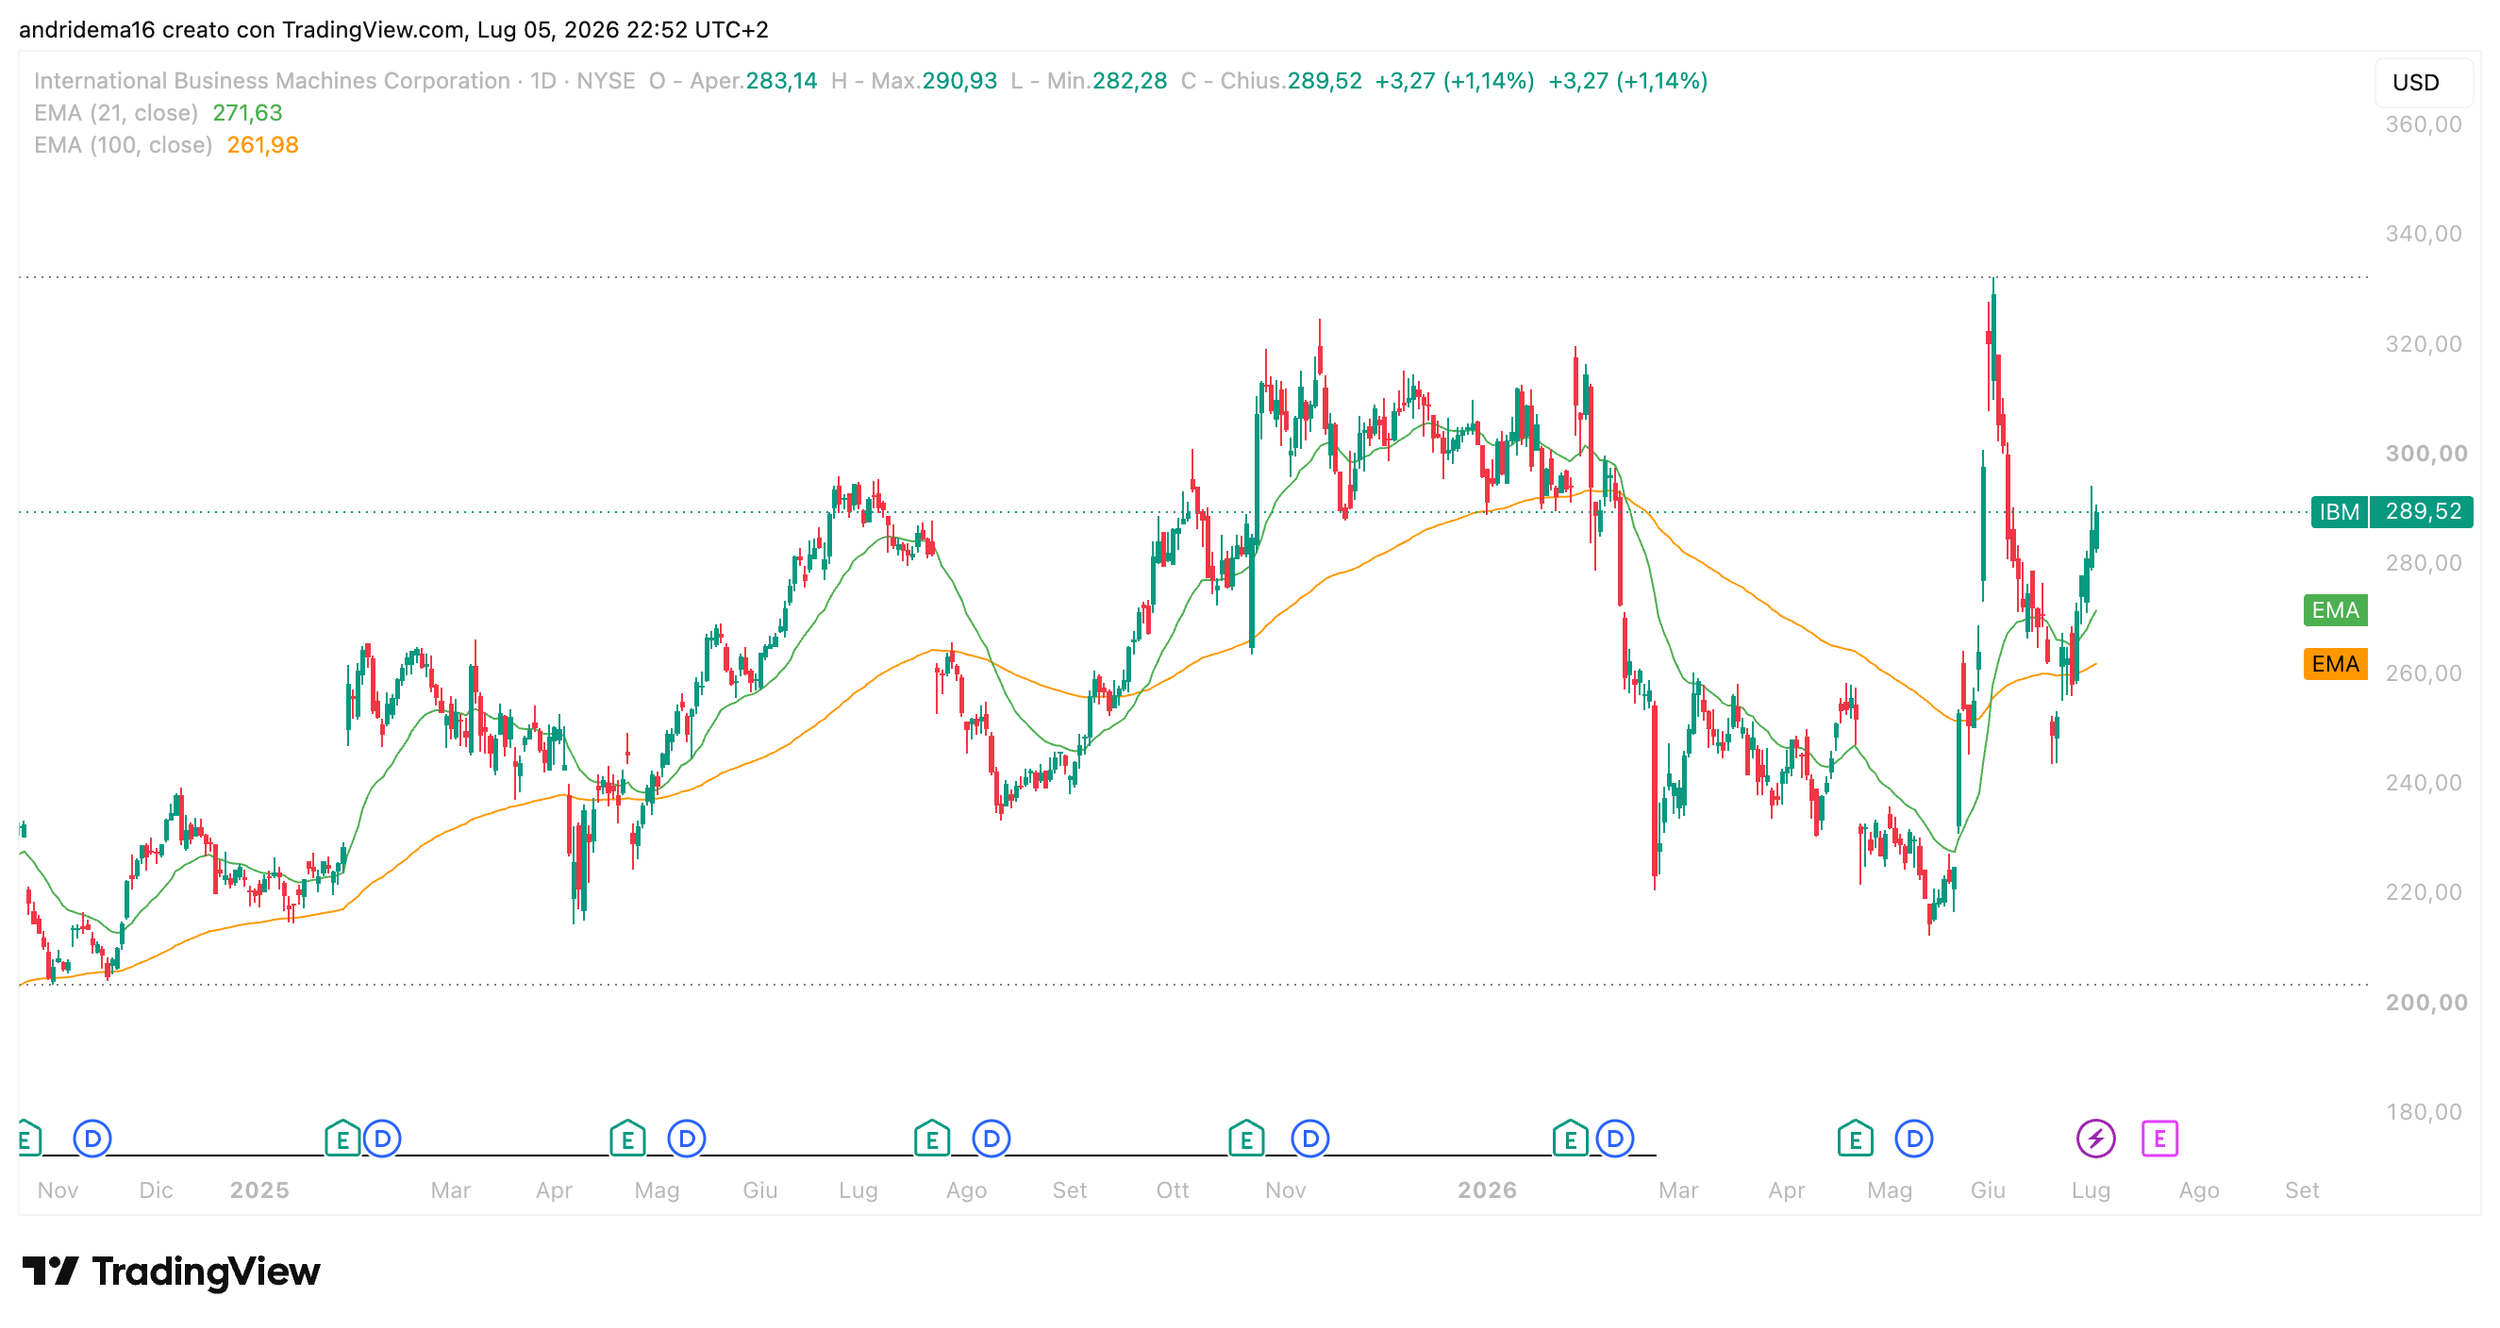
Task: Click the USD currency button
Action: click(2424, 83)
